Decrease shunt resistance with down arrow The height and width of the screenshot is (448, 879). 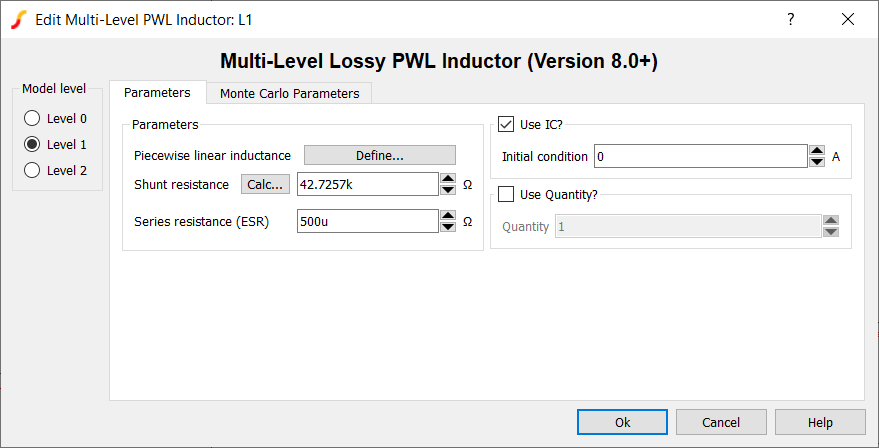tap(448, 190)
